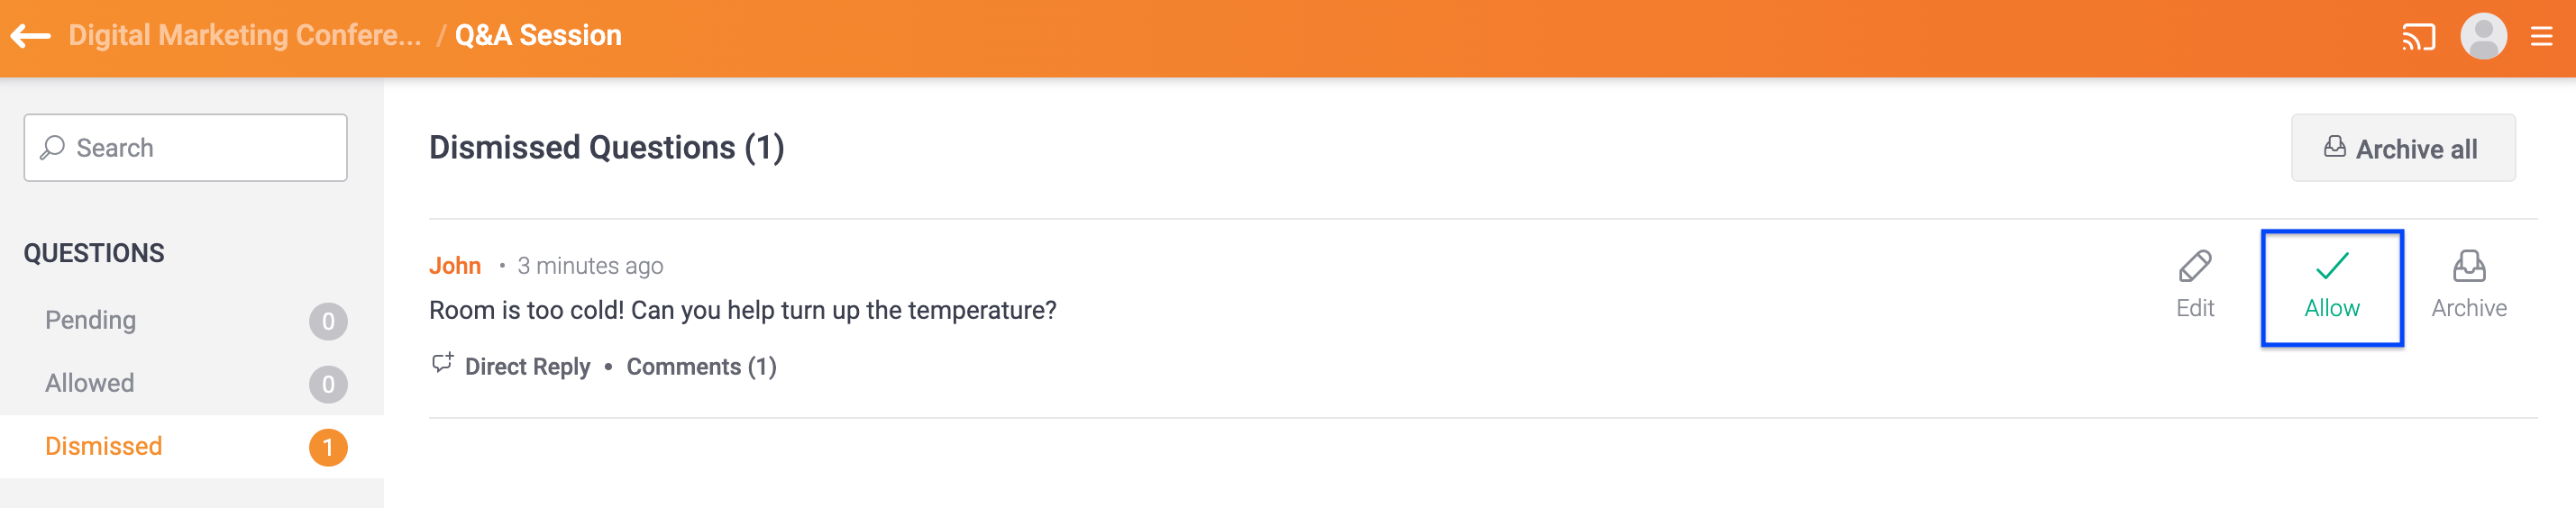This screenshot has height=508, width=2576.
Task: Go back using the left arrow icon
Action: (30, 36)
